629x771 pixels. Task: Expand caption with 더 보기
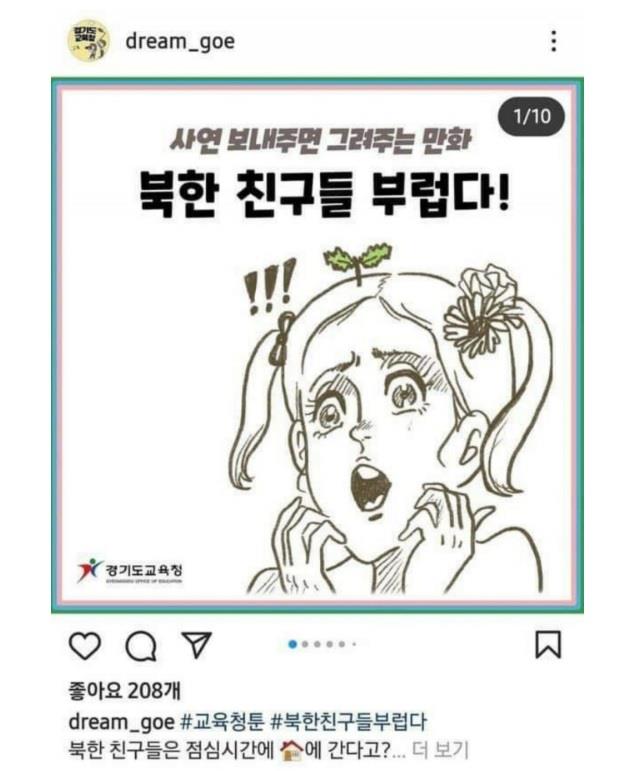pyautogui.click(x=440, y=750)
